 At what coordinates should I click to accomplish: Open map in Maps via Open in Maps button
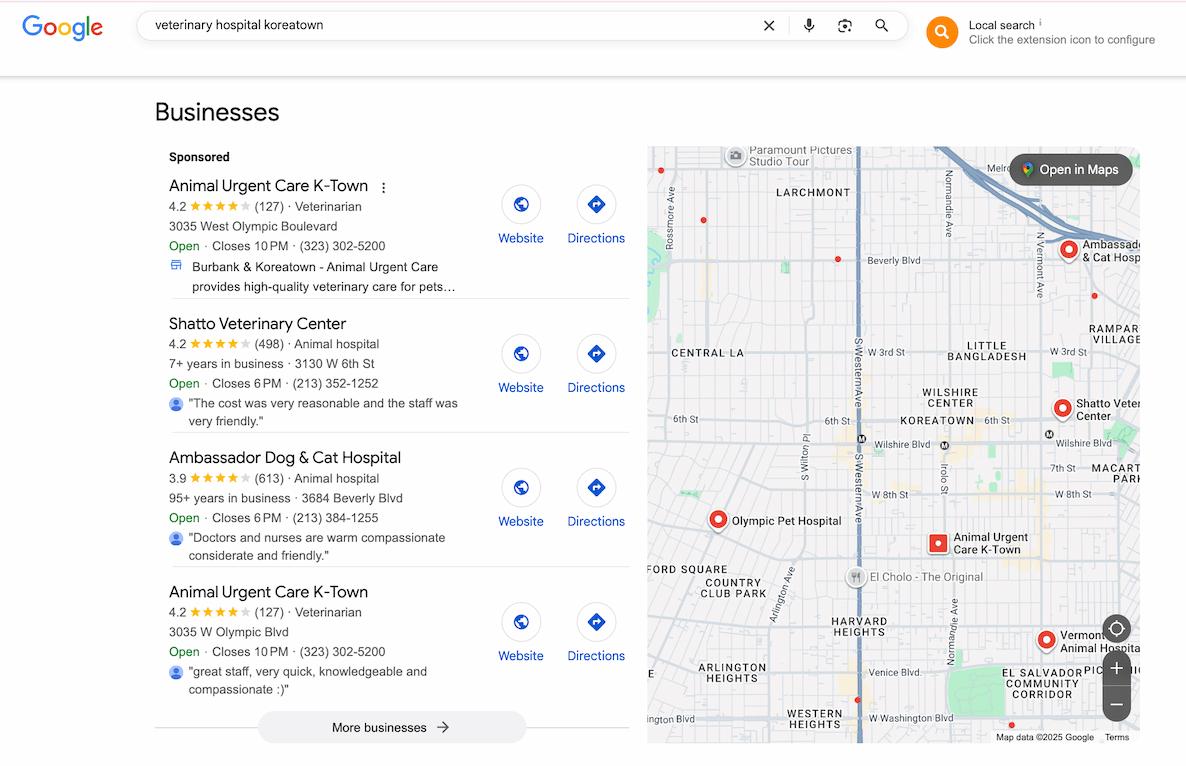[x=1071, y=169]
